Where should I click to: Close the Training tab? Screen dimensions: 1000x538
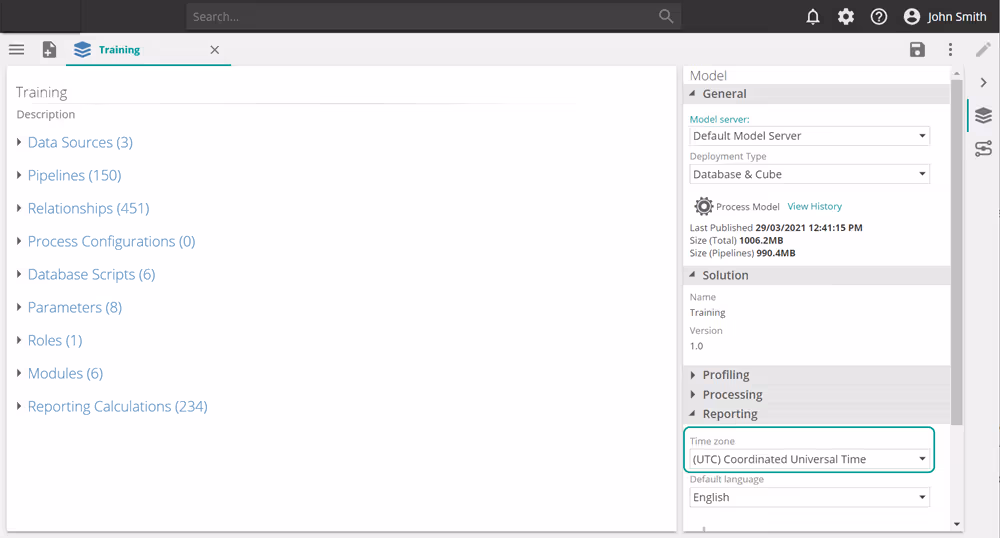(x=215, y=50)
